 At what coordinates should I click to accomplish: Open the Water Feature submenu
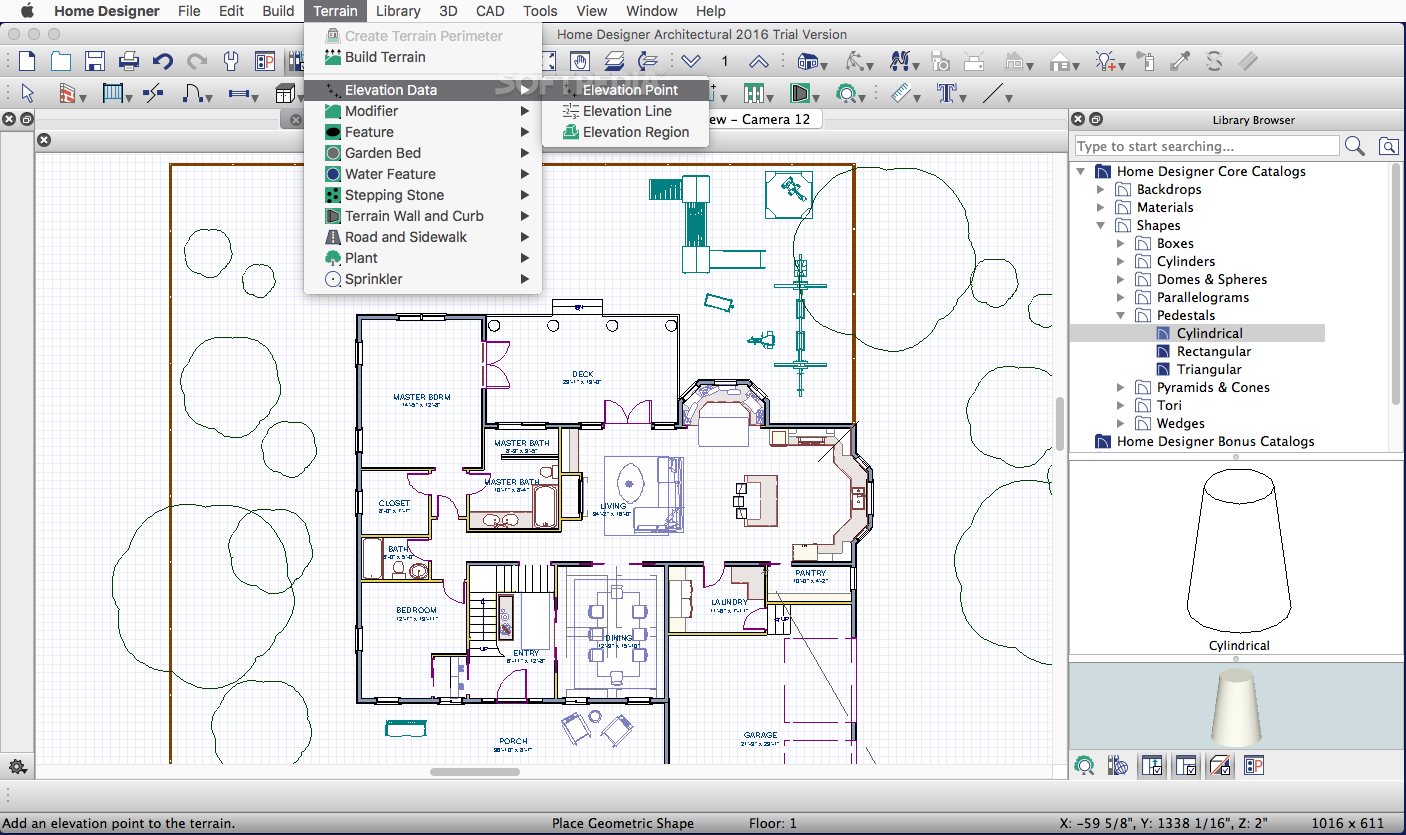(x=423, y=174)
